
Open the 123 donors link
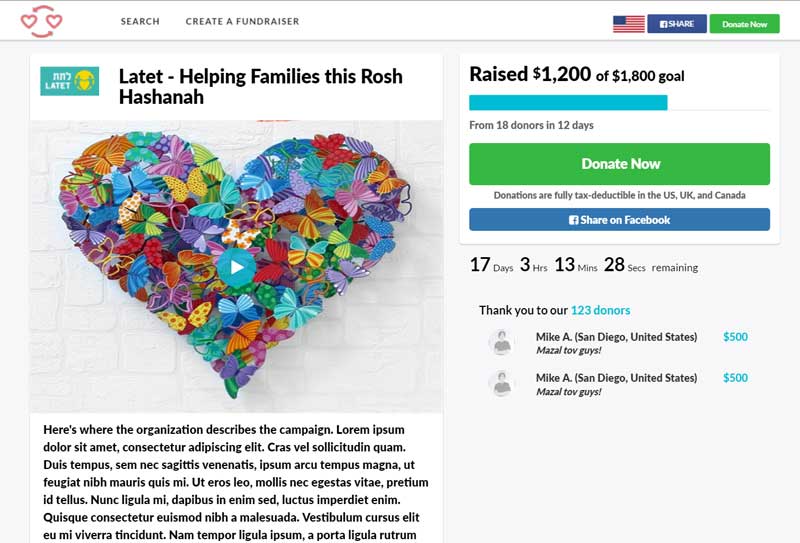click(600, 310)
